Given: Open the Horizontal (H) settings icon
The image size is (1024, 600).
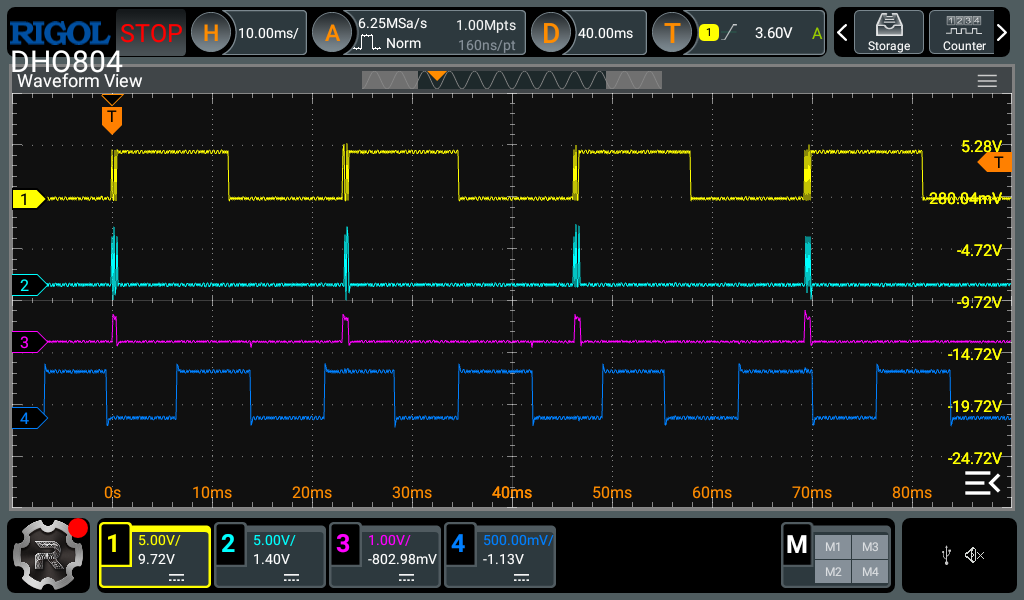Looking at the screenshot, I should pyautogui.click(x=210, y=33).
